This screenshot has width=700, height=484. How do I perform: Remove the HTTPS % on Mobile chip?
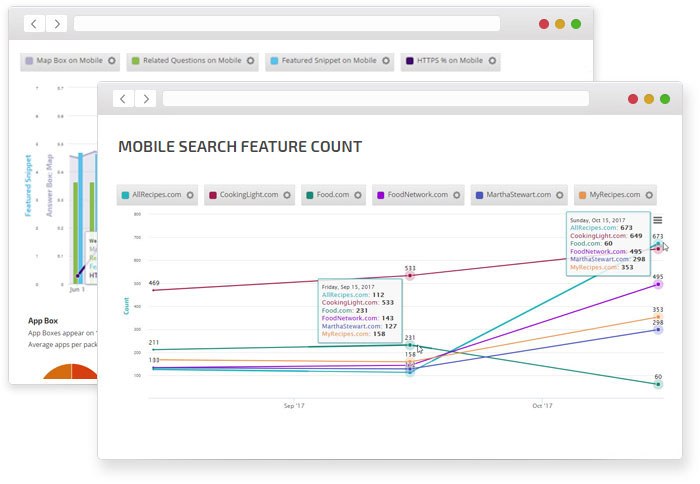click(x=492, y=61)
